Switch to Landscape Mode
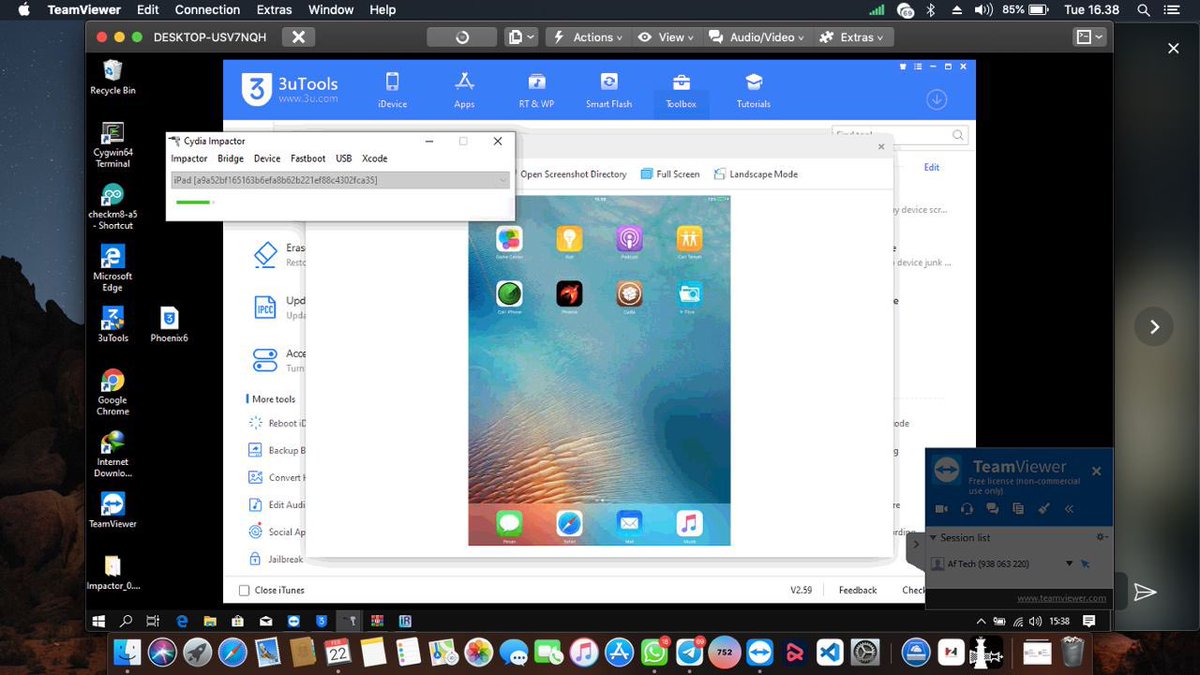The image size is (1200, 675). coord(755,174)
